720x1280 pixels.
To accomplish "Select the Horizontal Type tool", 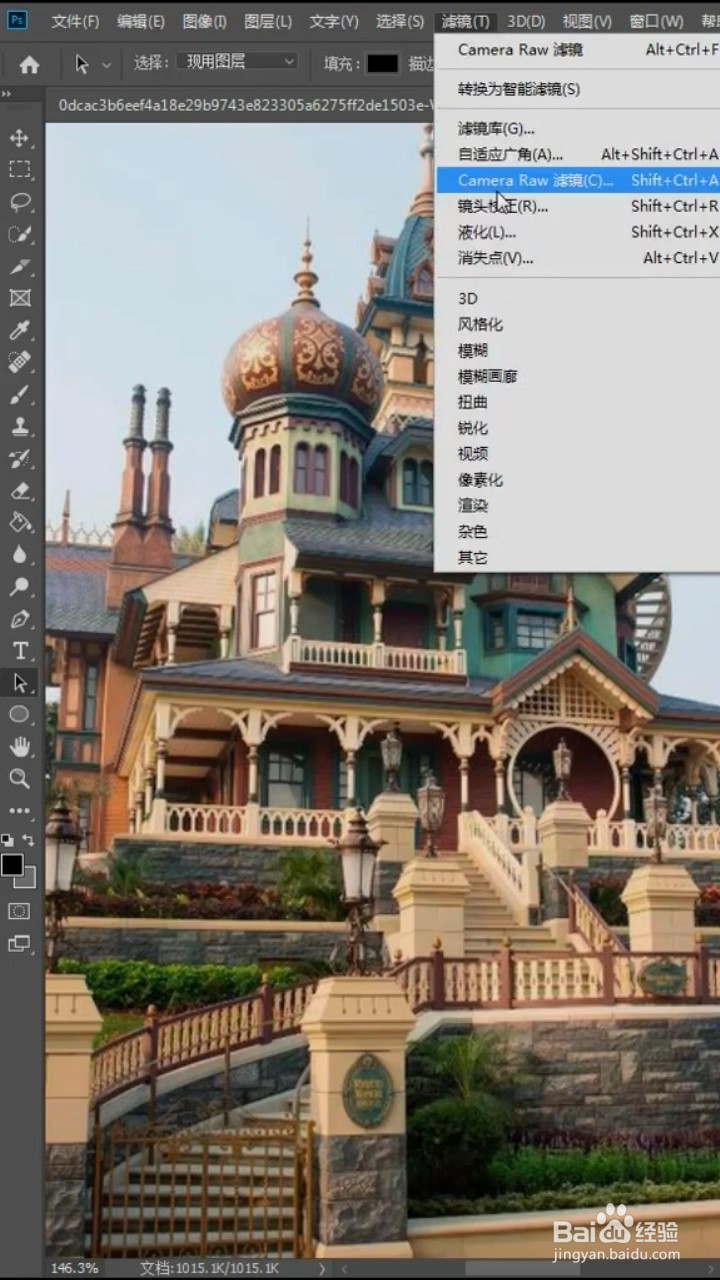I will [x=20, y=650].
